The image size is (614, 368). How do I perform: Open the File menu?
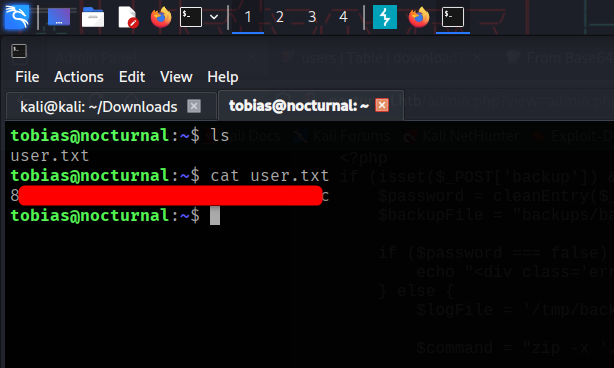click(x=27, y=77)
